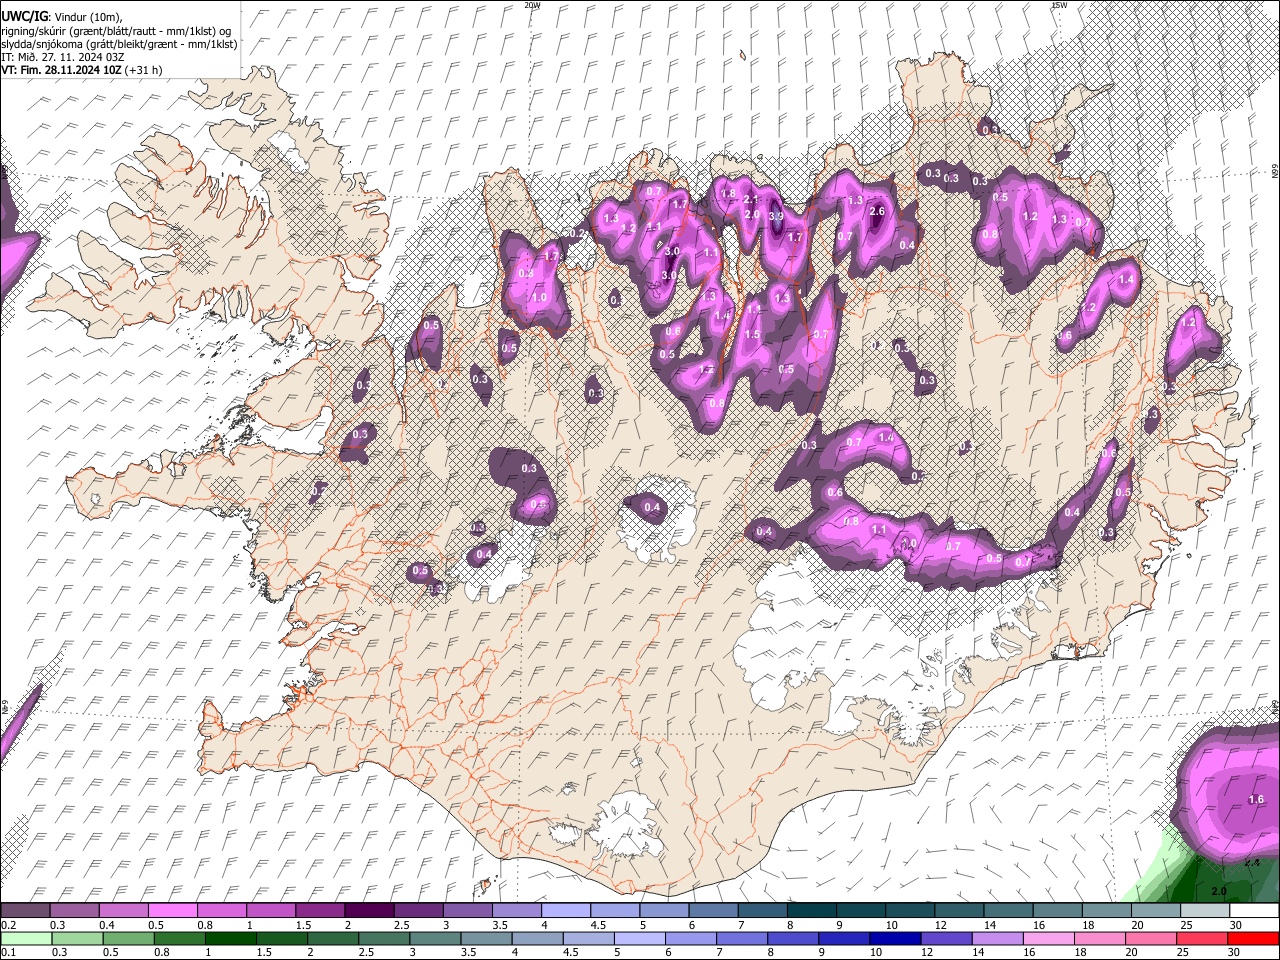The image size is (1280, 960).
Task: Select lower legend swatch between 14 and 16
Action: tap(998, 938)
